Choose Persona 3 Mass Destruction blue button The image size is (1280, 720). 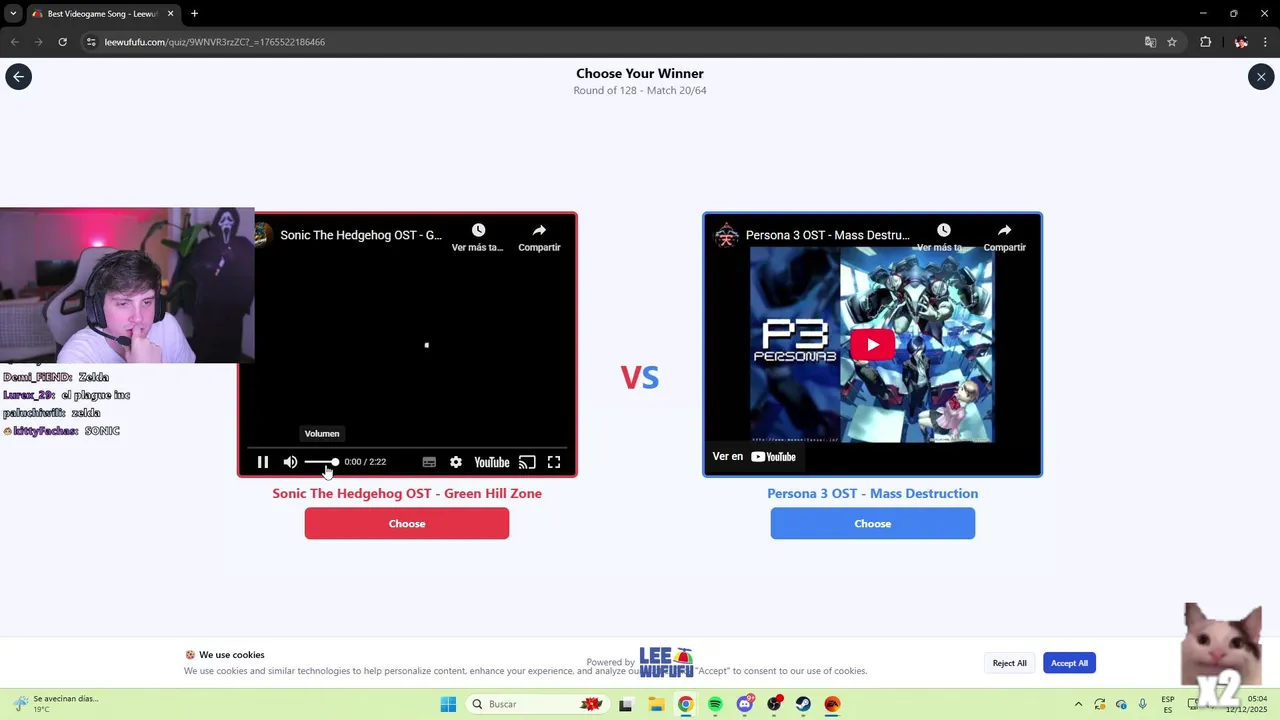872,523
